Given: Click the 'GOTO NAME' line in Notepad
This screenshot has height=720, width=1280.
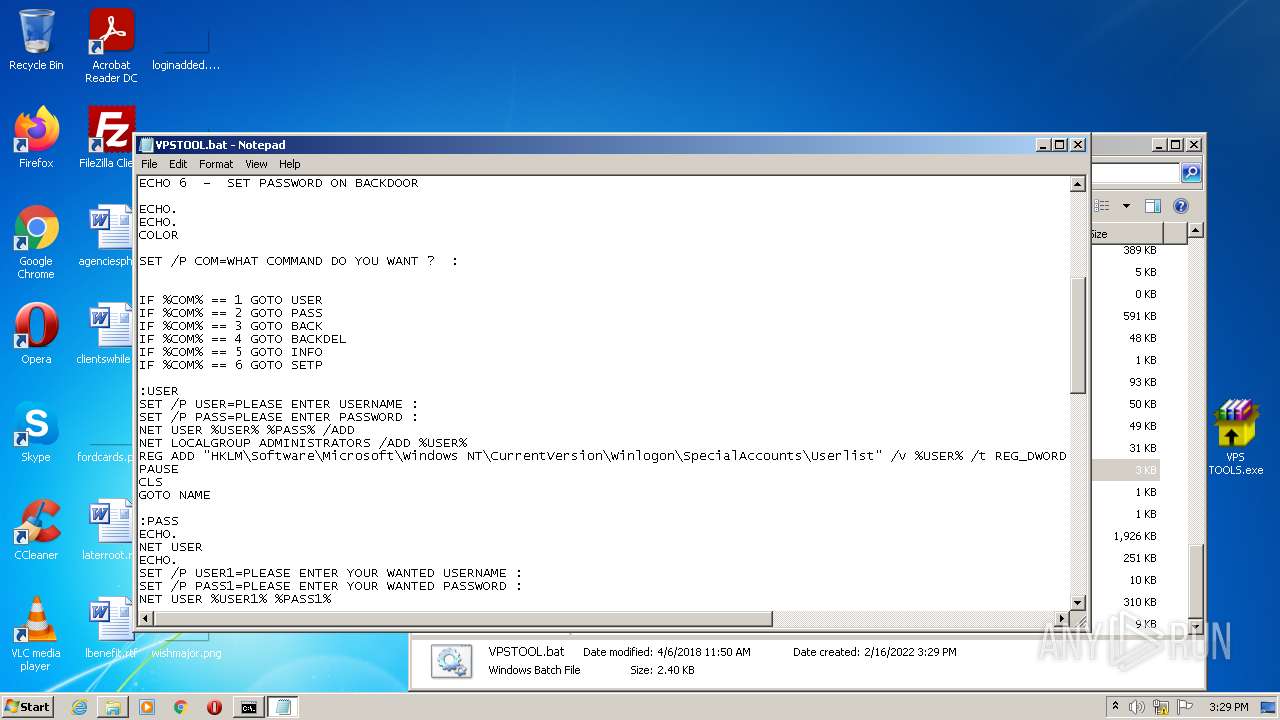Looking at the screenshot, I should (175, 495).
